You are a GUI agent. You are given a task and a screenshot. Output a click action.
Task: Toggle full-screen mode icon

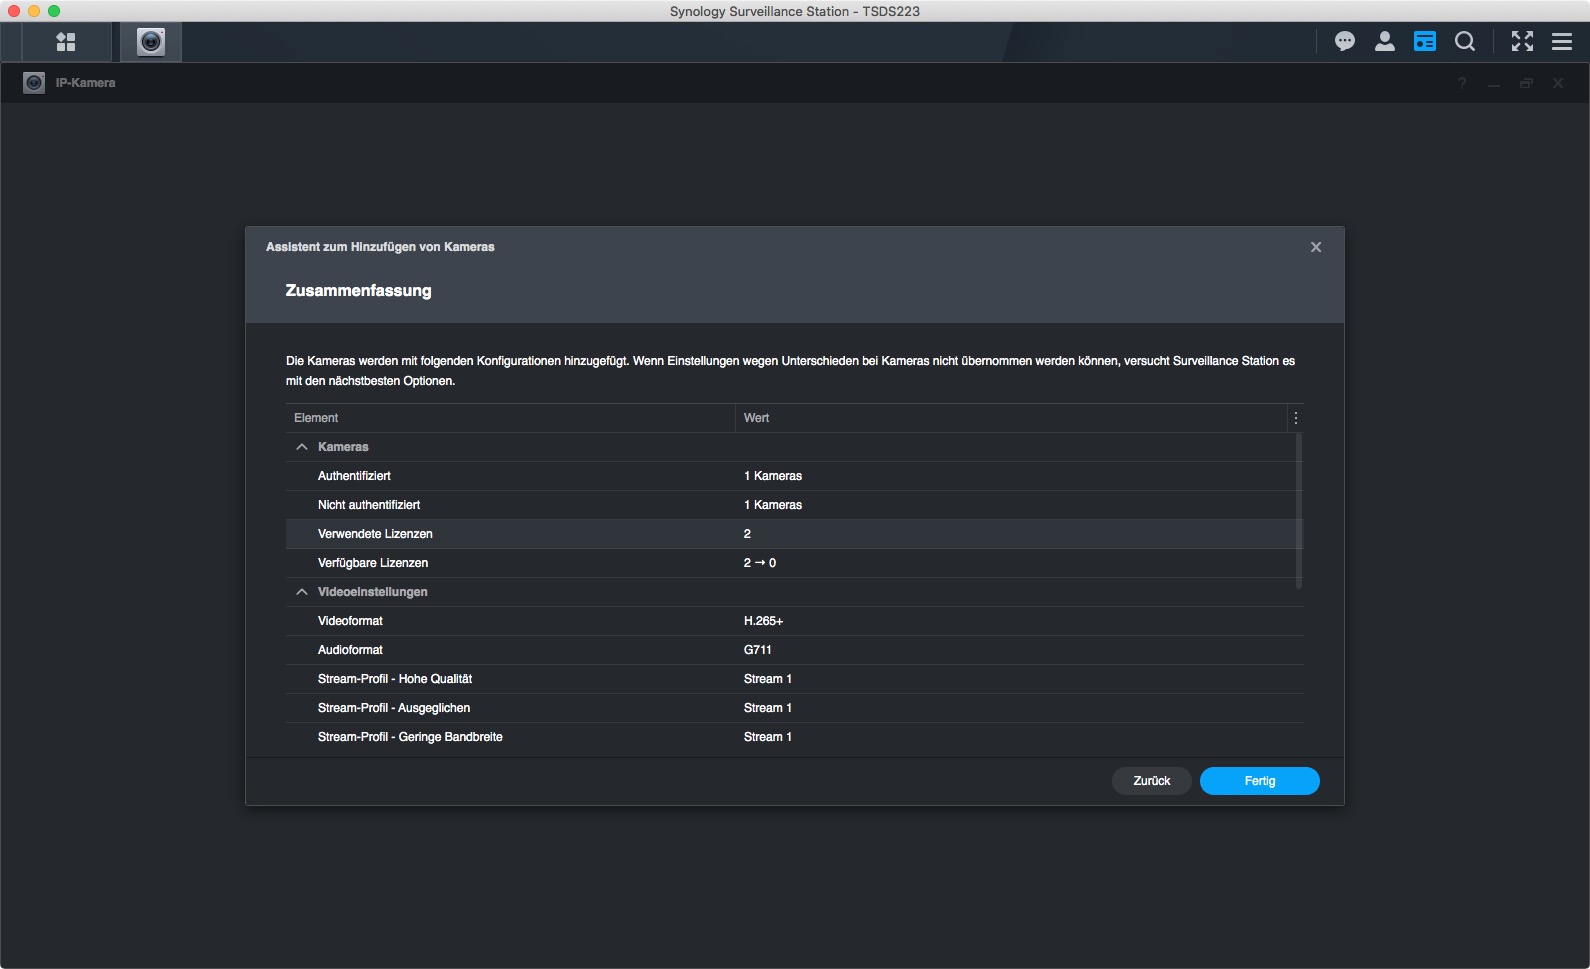(x=1522, y=41)
